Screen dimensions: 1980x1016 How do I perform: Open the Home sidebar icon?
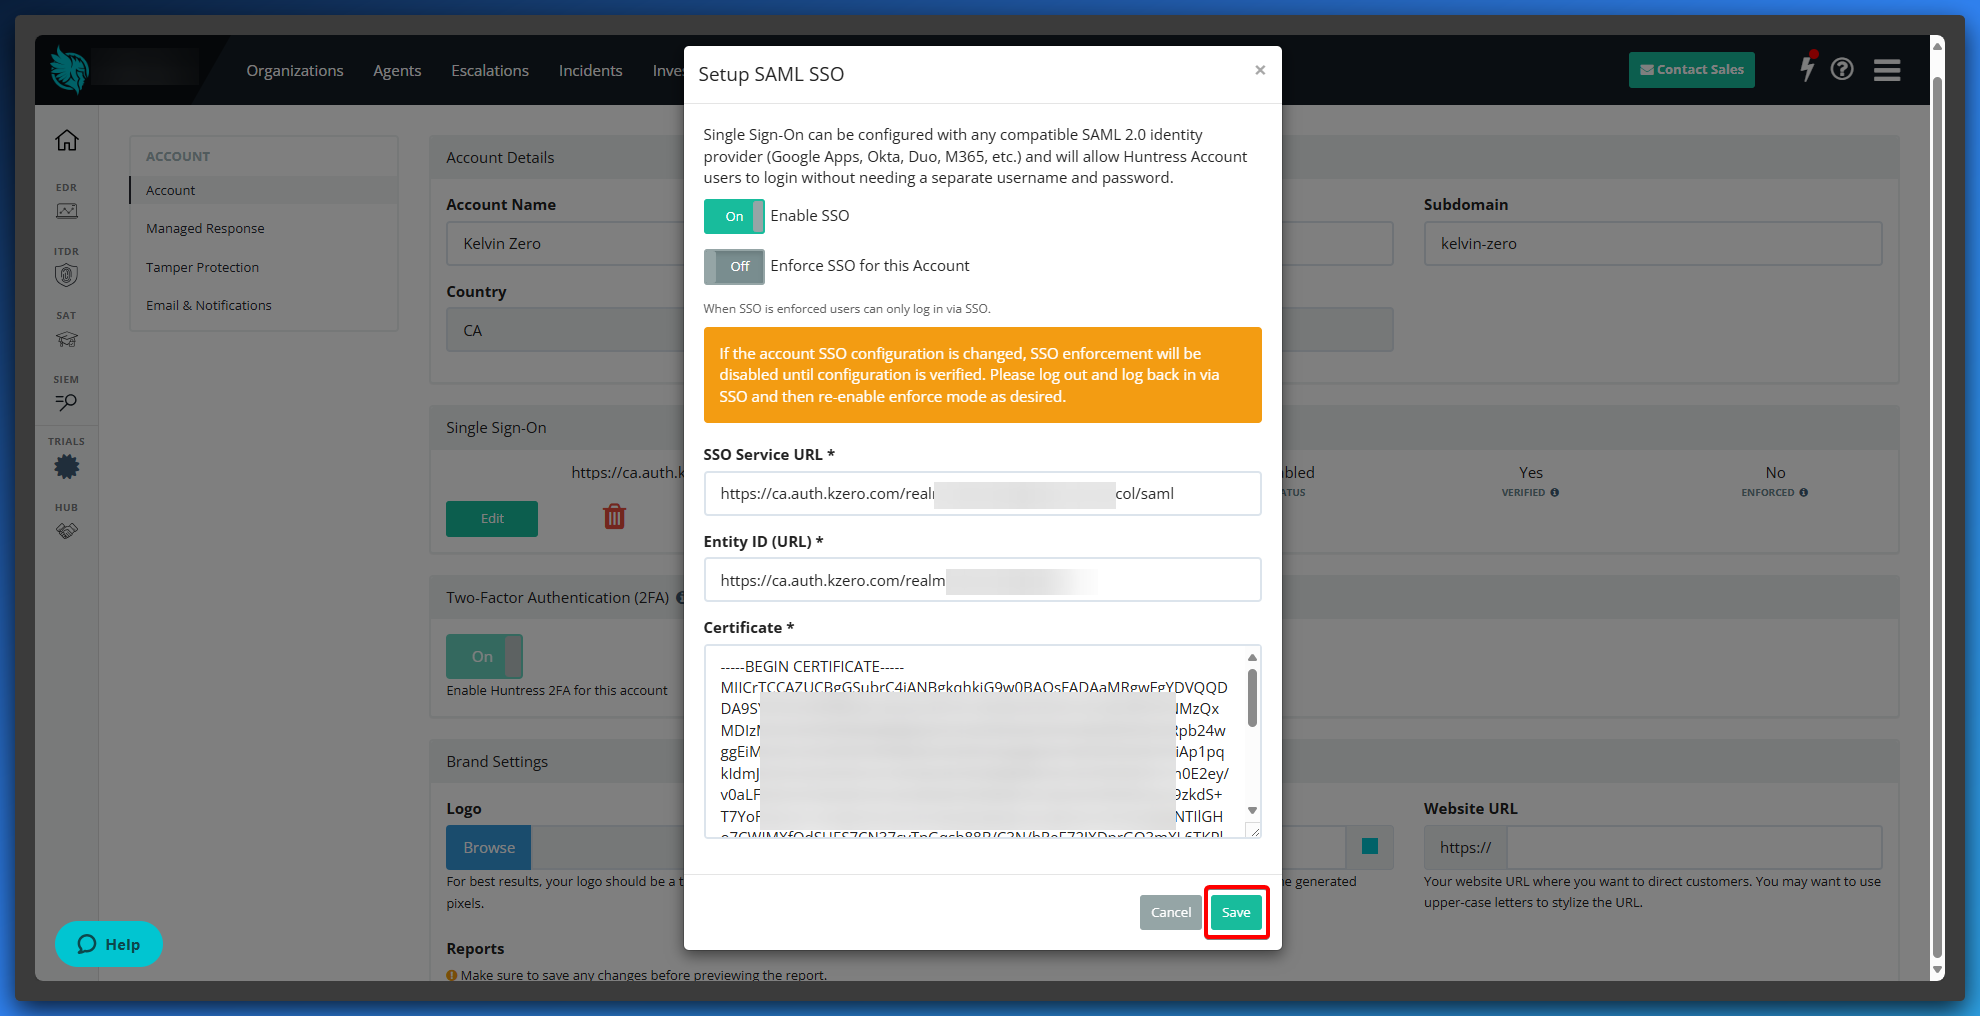[x=67, y=140]
